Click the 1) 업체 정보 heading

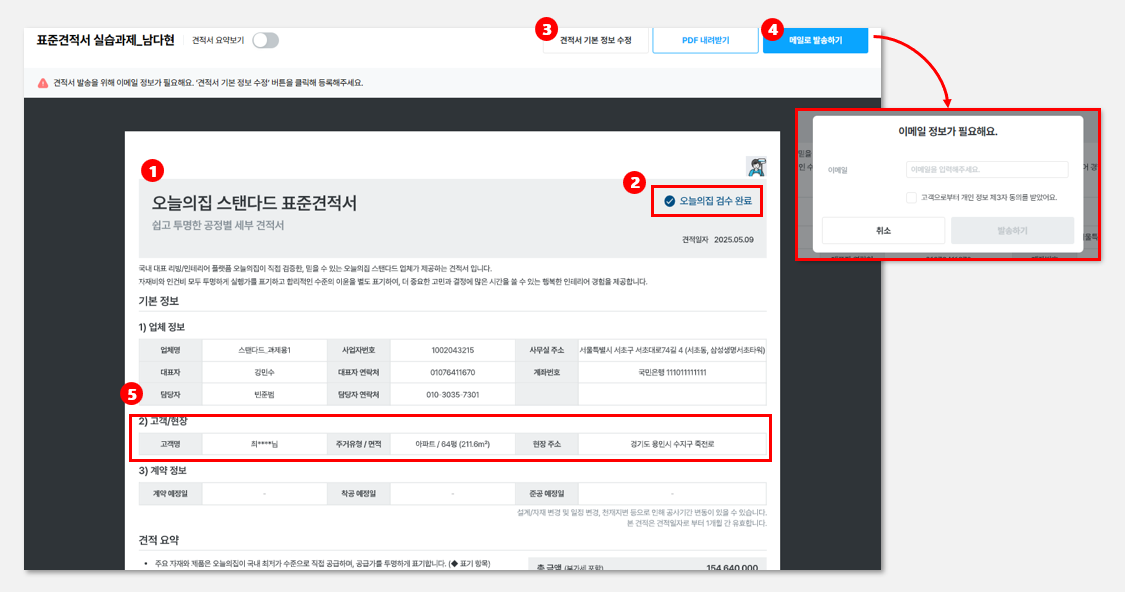[x=161, y=326]
